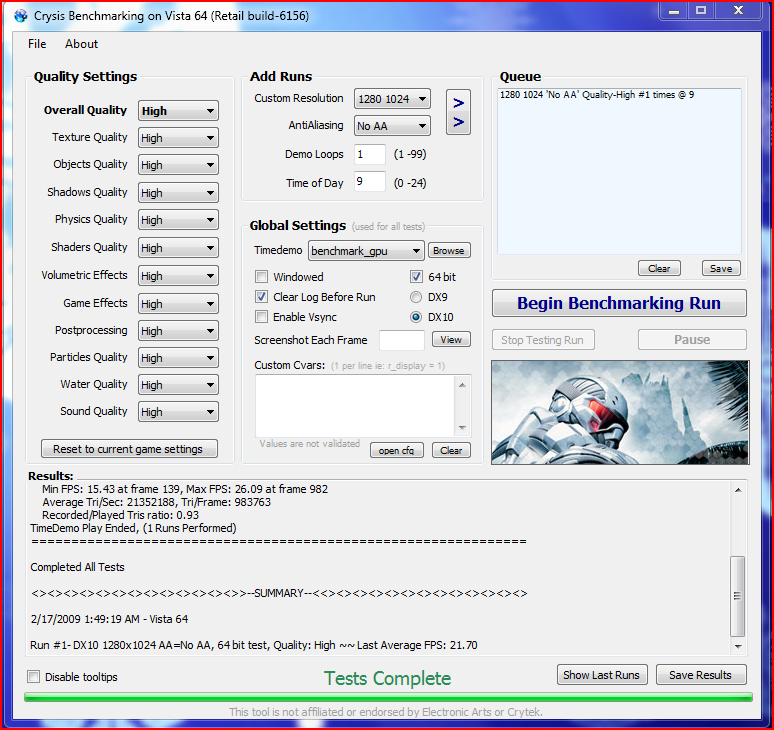
Task: Select the DX9 radio button
Action: click(x=416, y=297)
